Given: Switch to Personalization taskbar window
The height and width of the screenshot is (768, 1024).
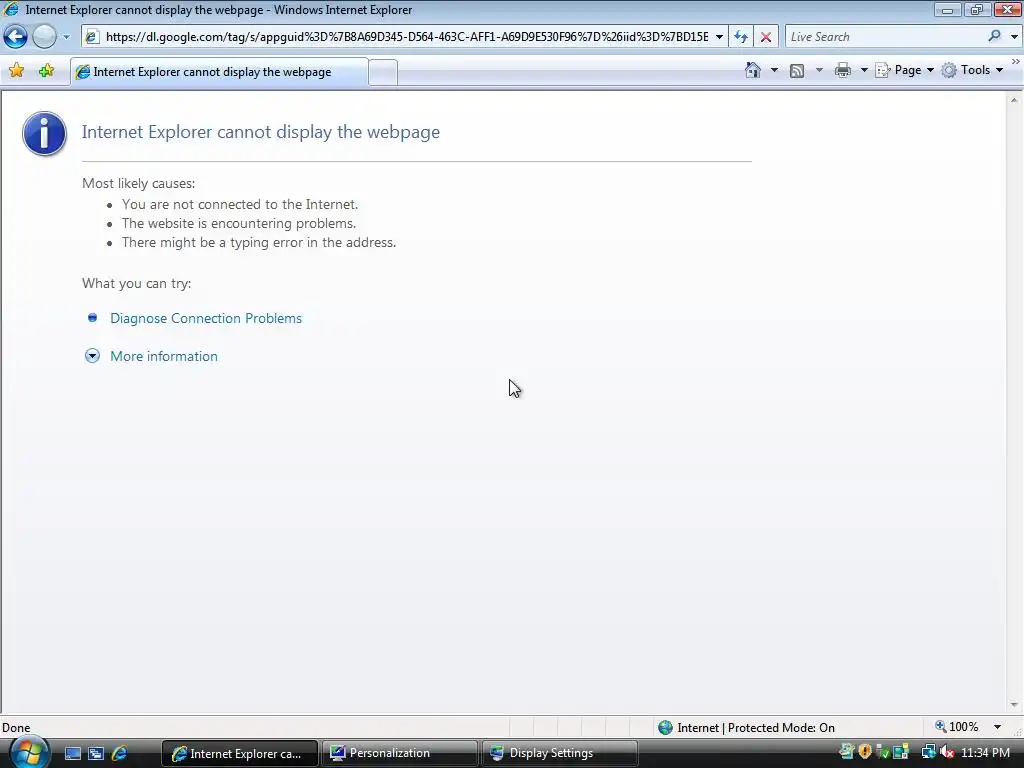Looking at the screenshot, I should (x=399, y=754).
